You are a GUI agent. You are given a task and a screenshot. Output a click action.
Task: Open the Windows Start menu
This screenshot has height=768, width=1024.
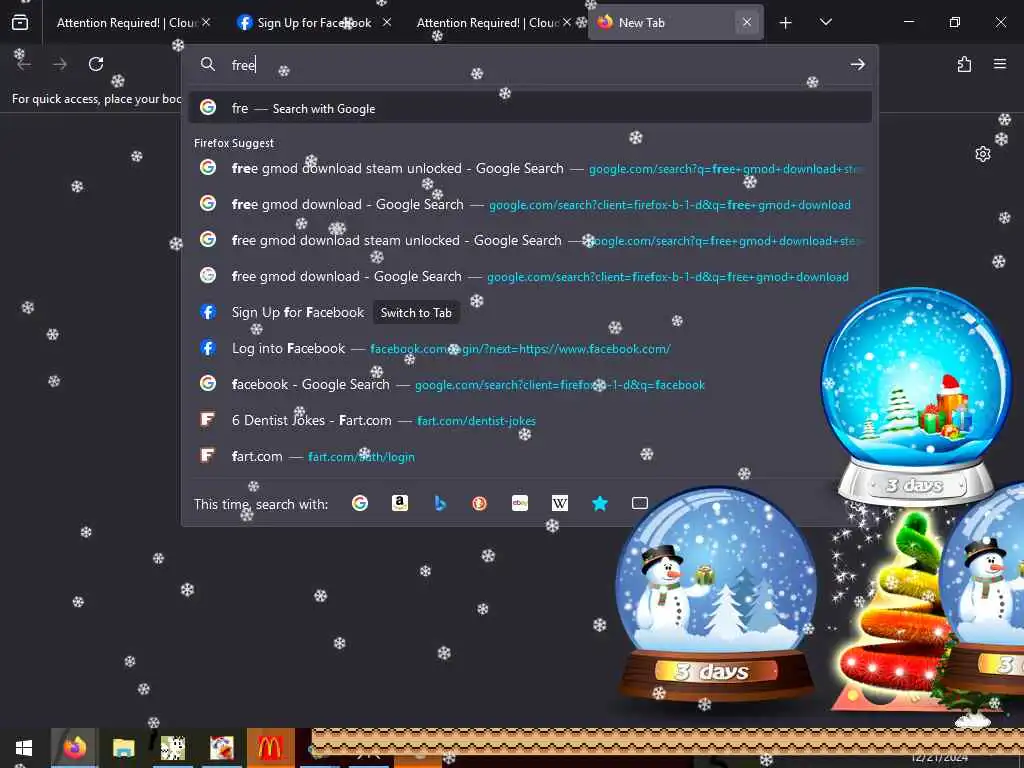[x=24, y=748]
